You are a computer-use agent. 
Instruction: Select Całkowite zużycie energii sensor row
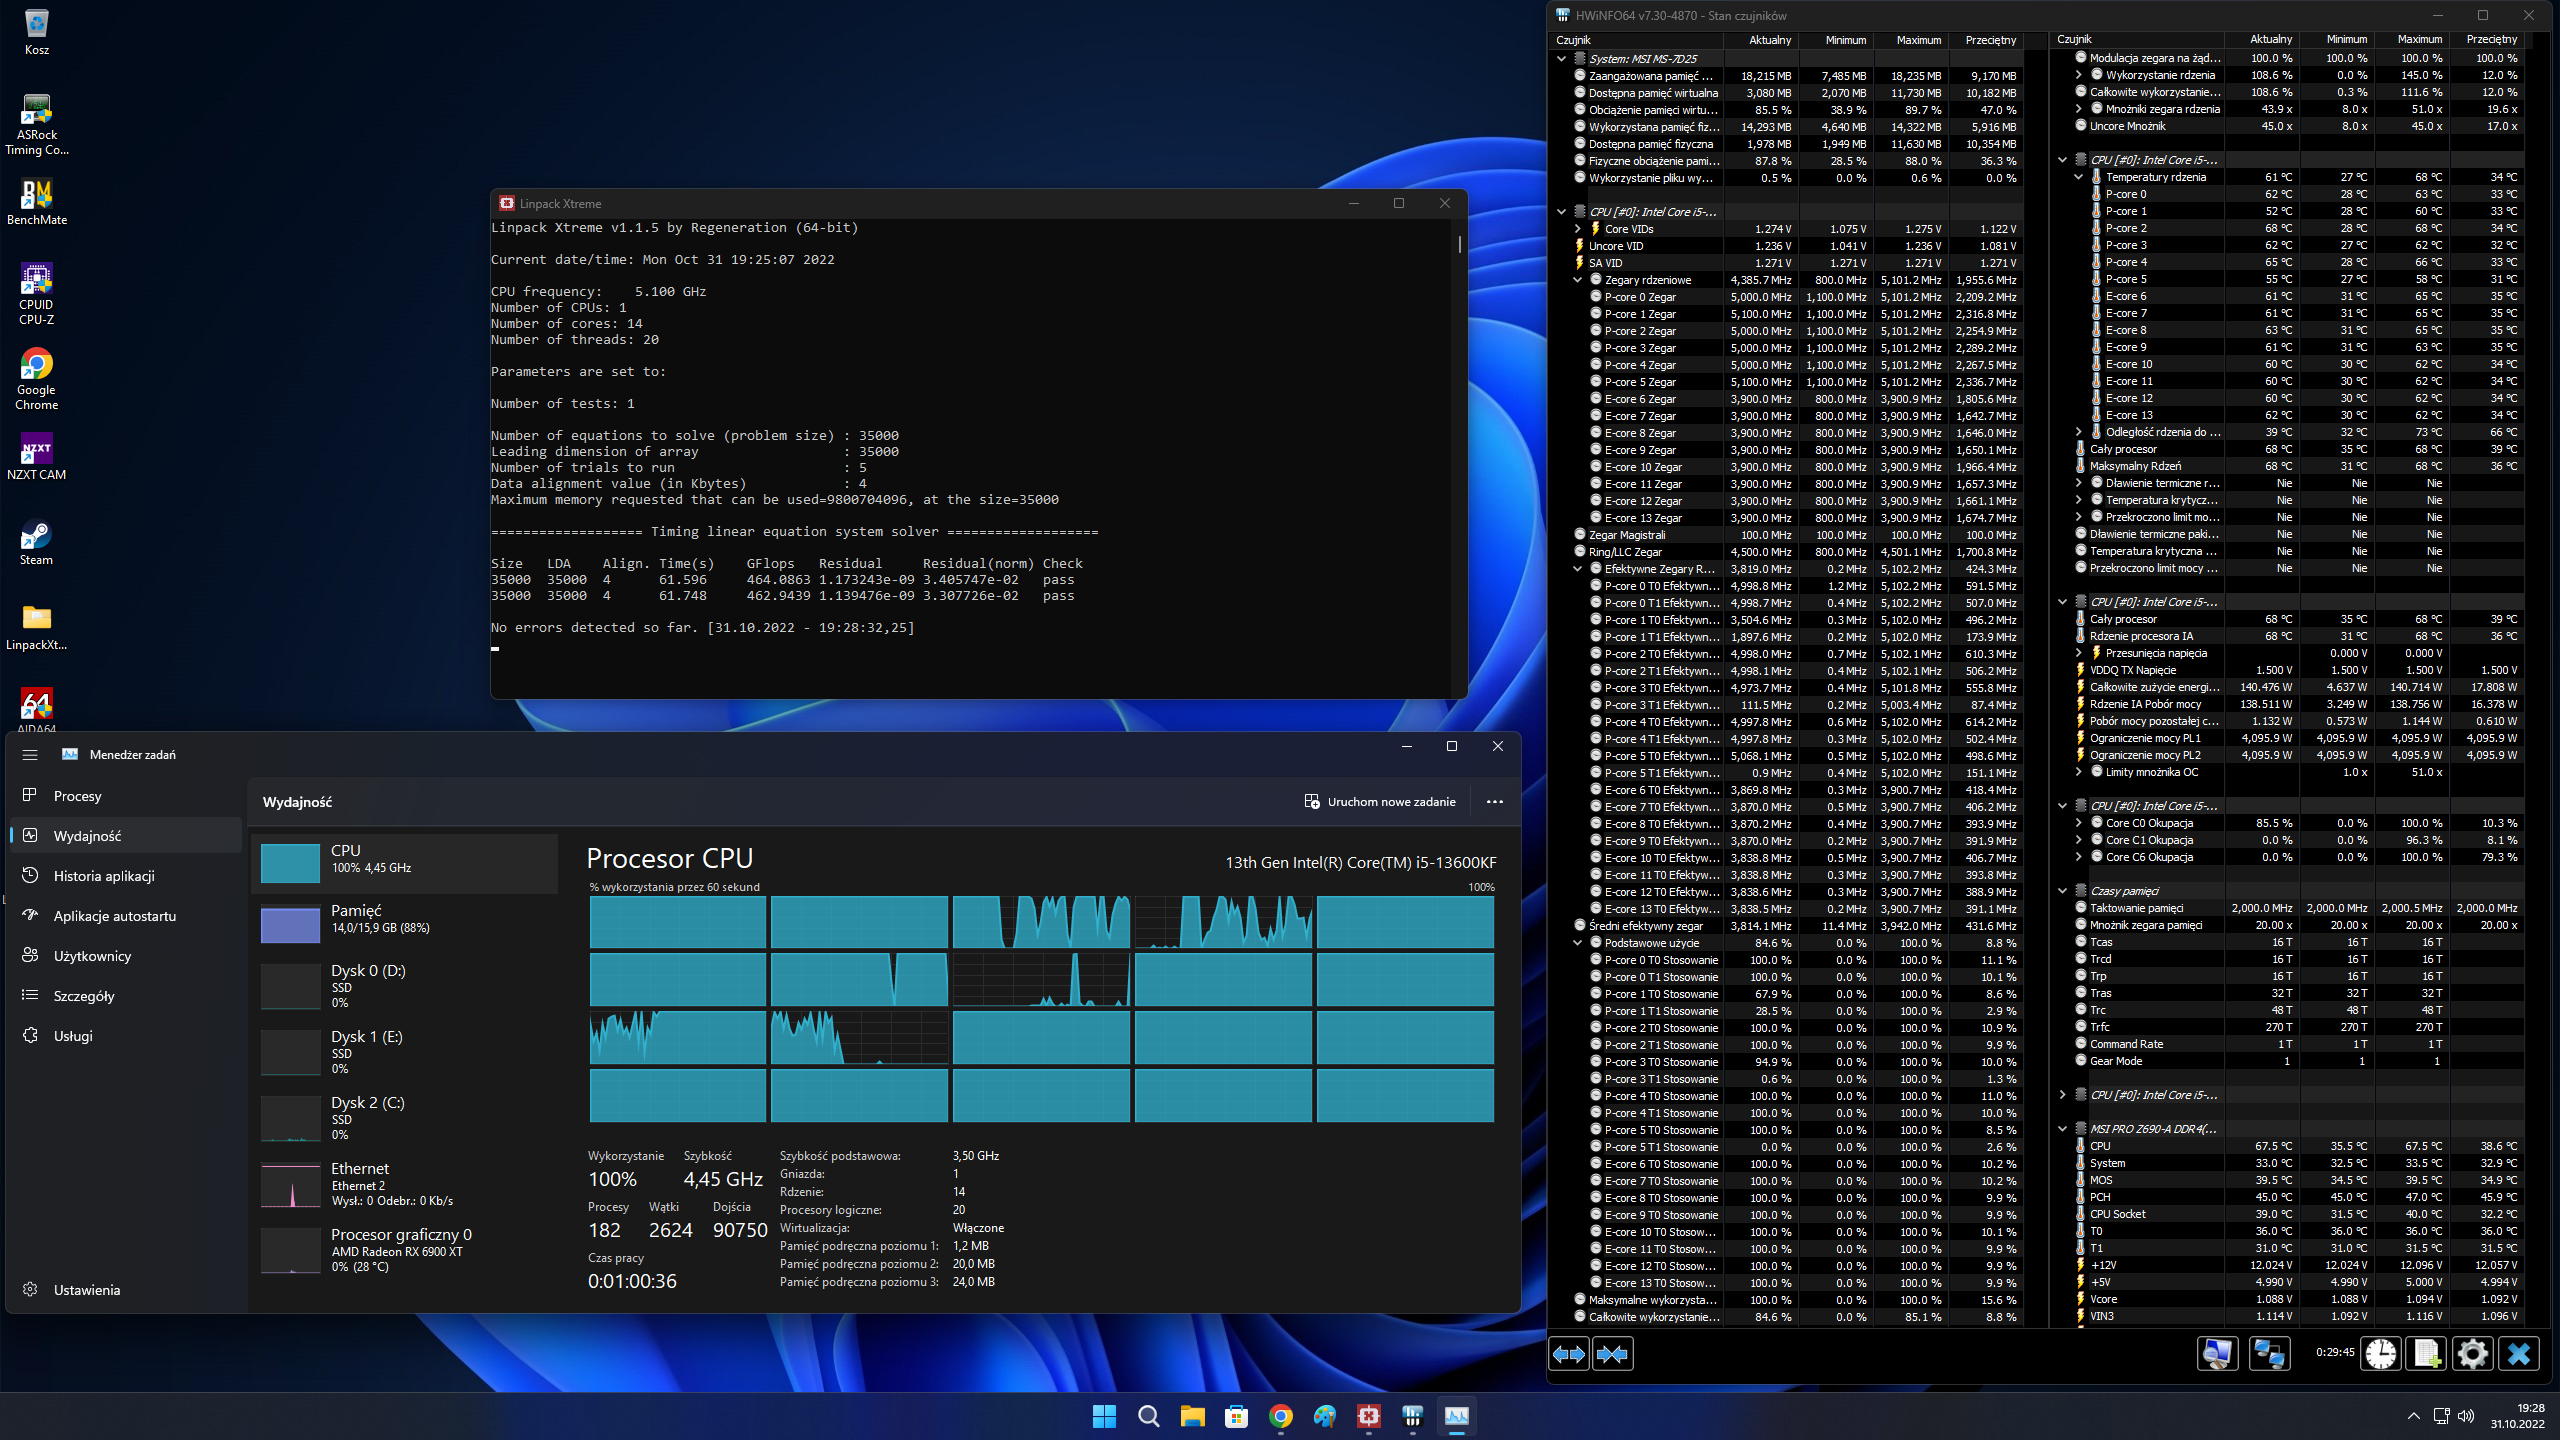(x=2300, y=687)
